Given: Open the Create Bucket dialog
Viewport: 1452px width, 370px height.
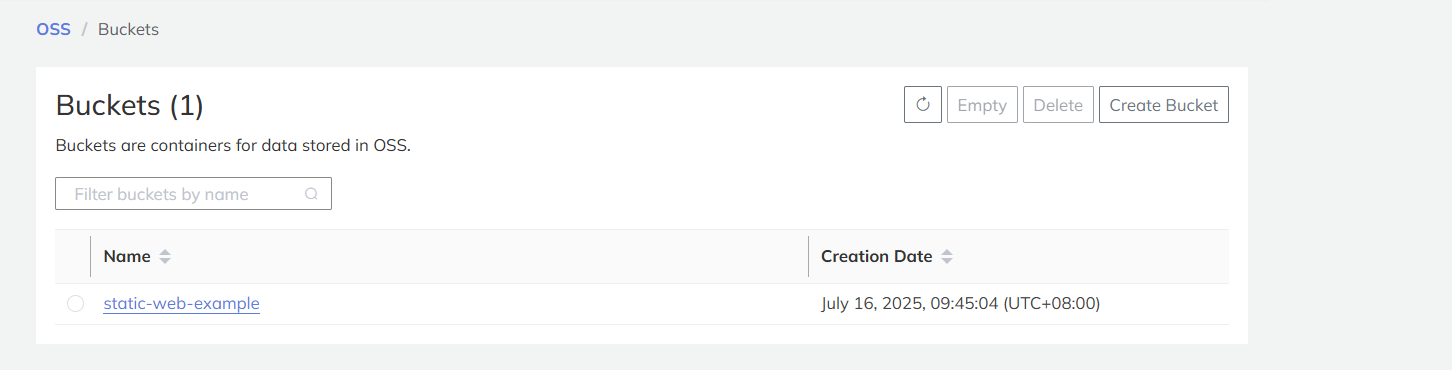Looking at the screenshot, I should pyautogui.click(x=1164, y=105).
